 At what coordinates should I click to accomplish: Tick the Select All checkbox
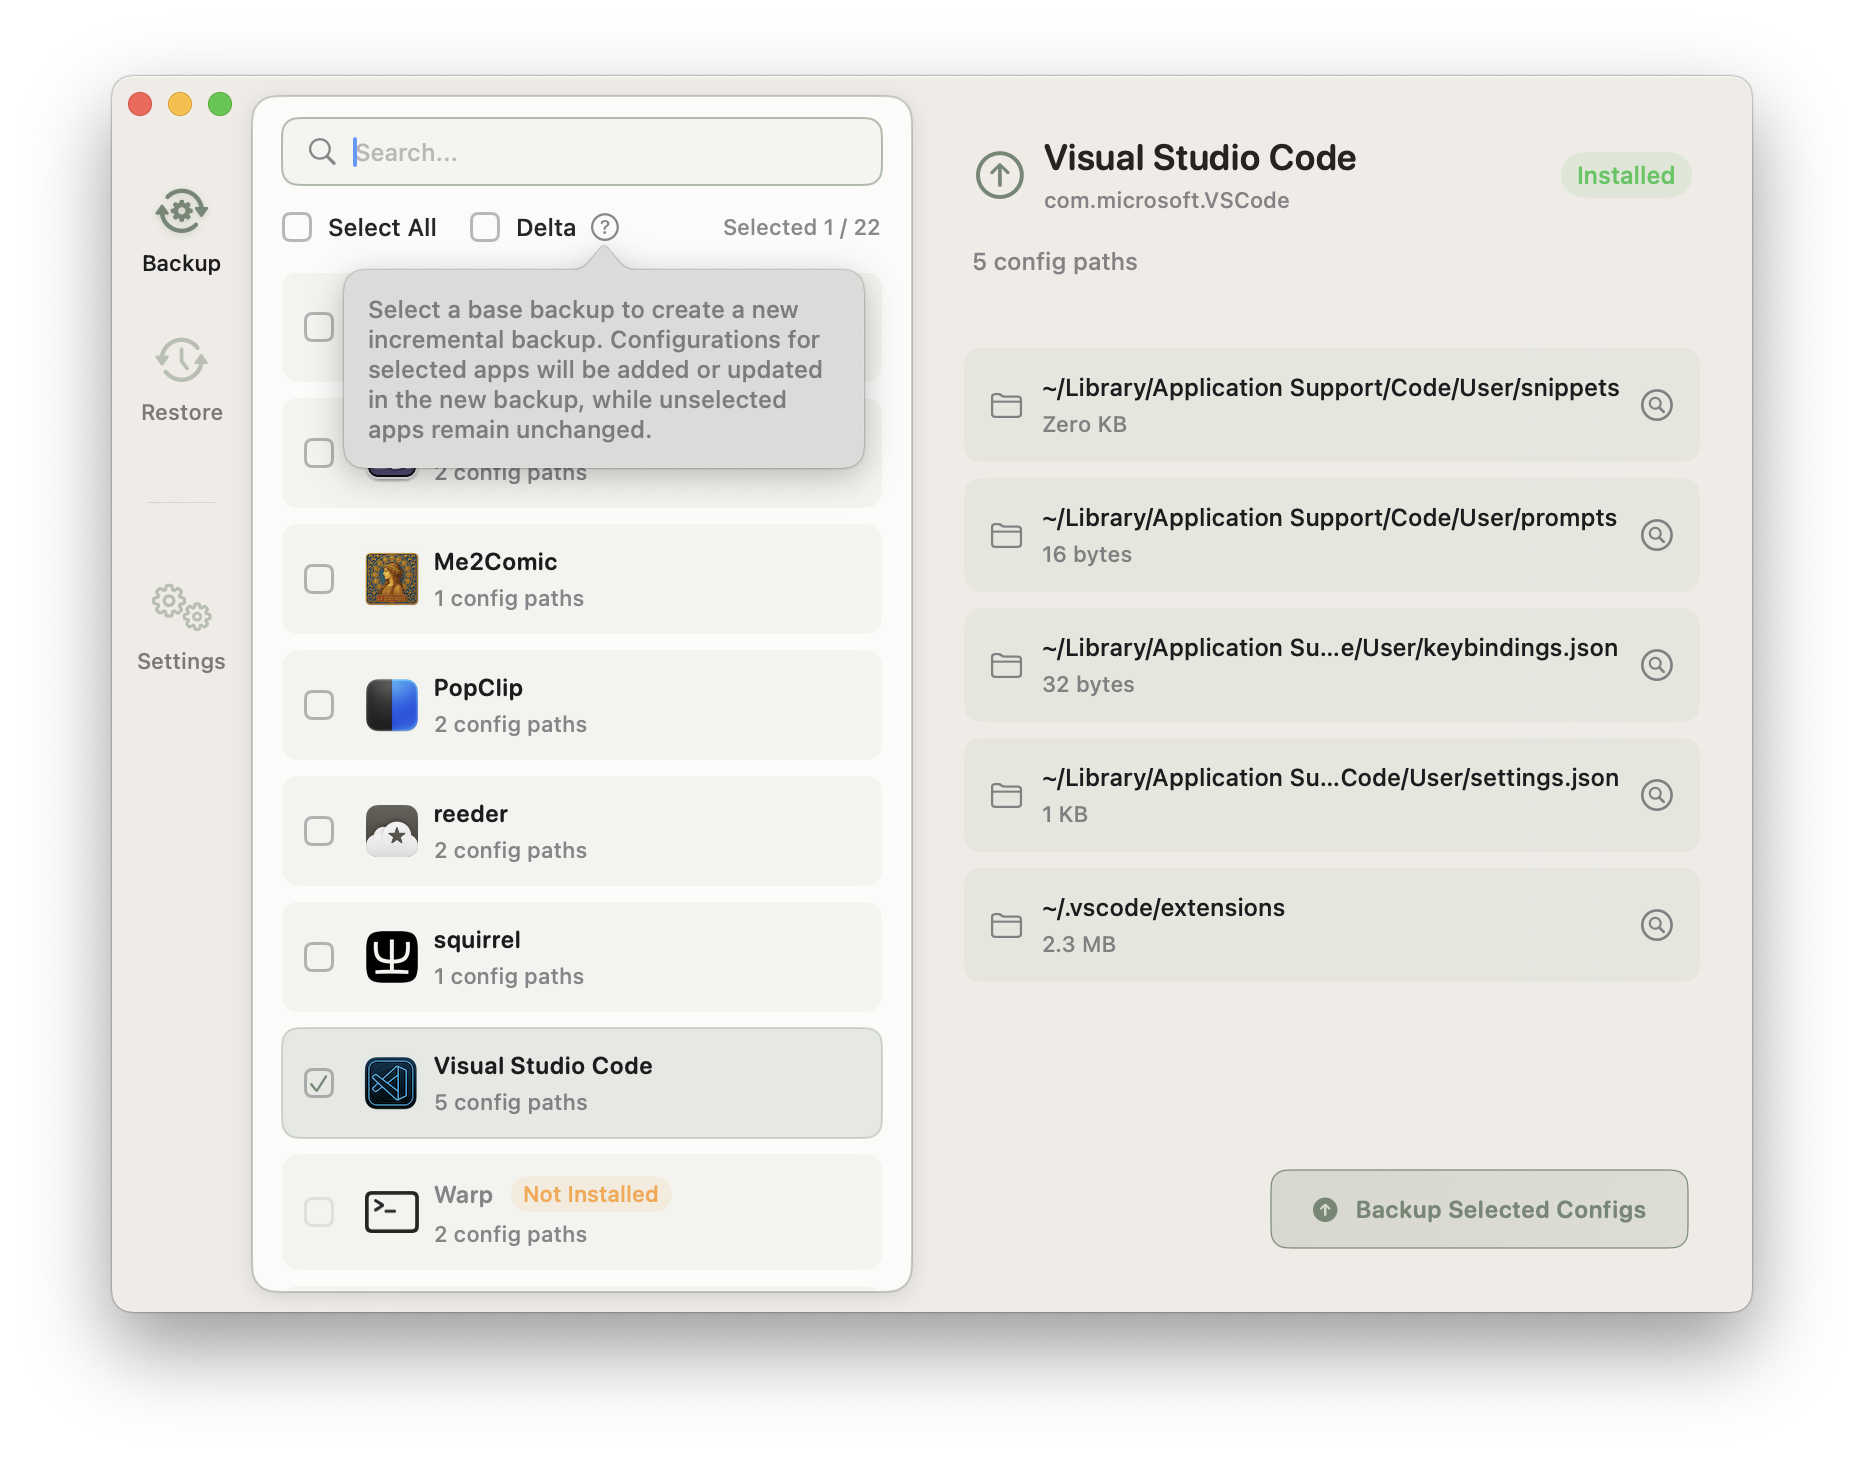pos(297,227)
